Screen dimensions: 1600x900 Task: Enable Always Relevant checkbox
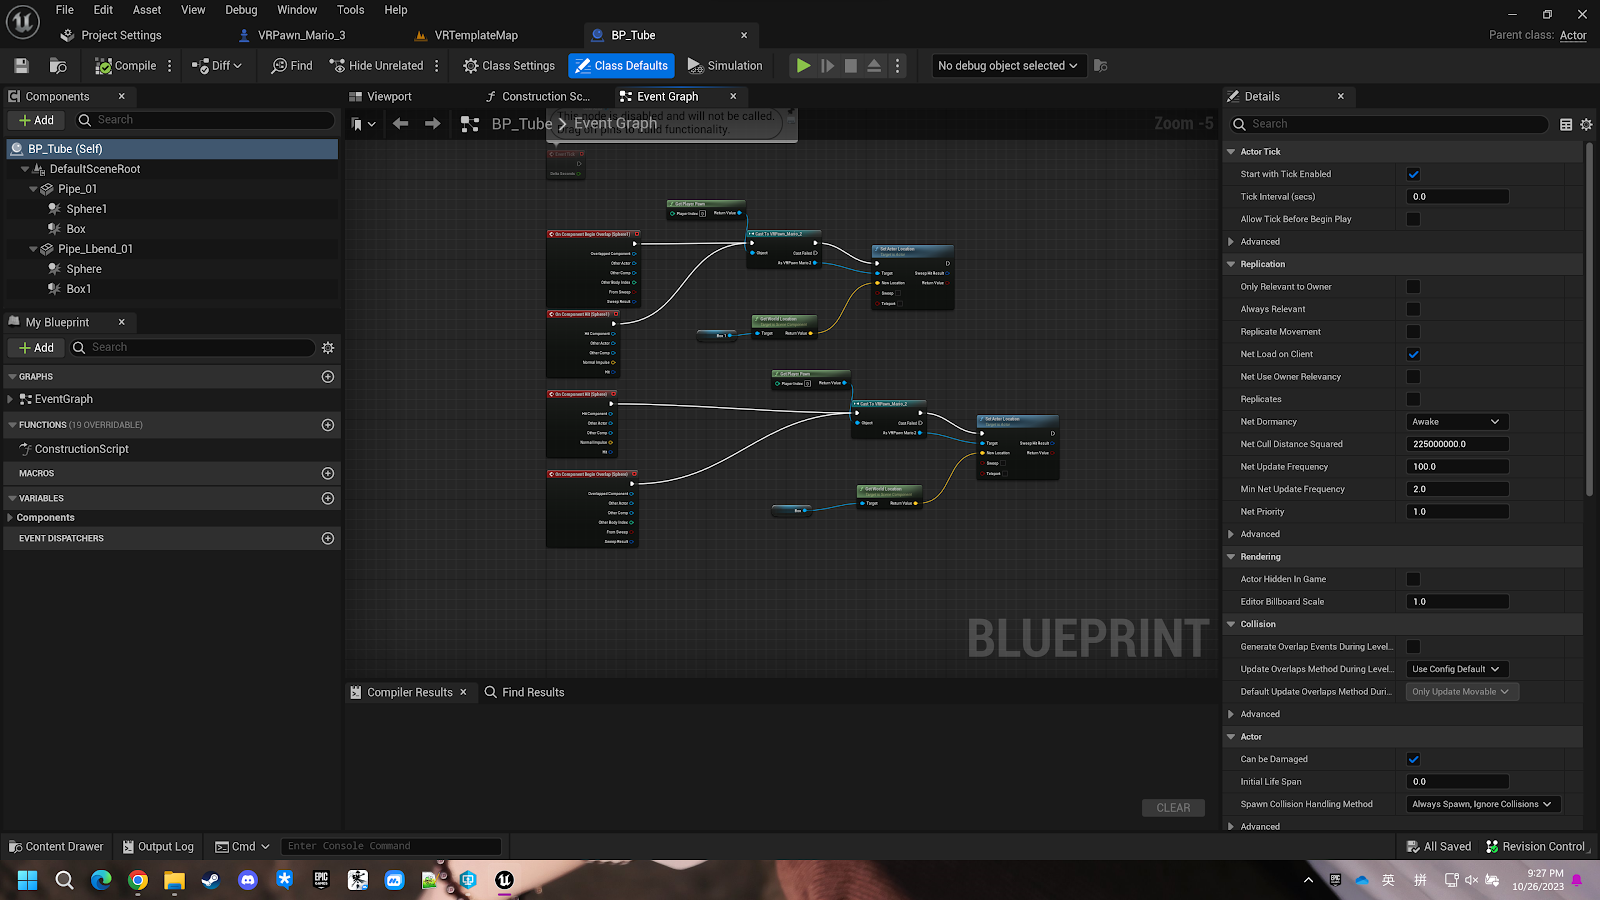click(x=1413, y=309)
